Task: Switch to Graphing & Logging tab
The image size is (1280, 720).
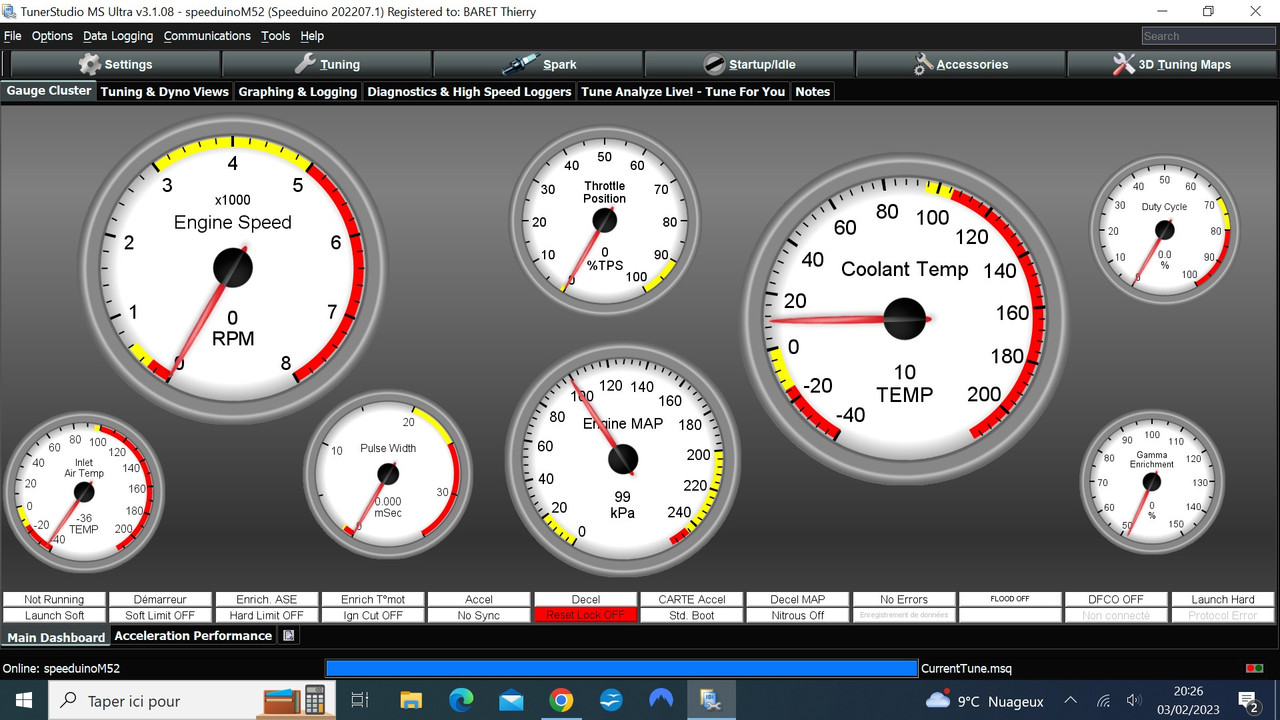Action: [x=297, y=91]
